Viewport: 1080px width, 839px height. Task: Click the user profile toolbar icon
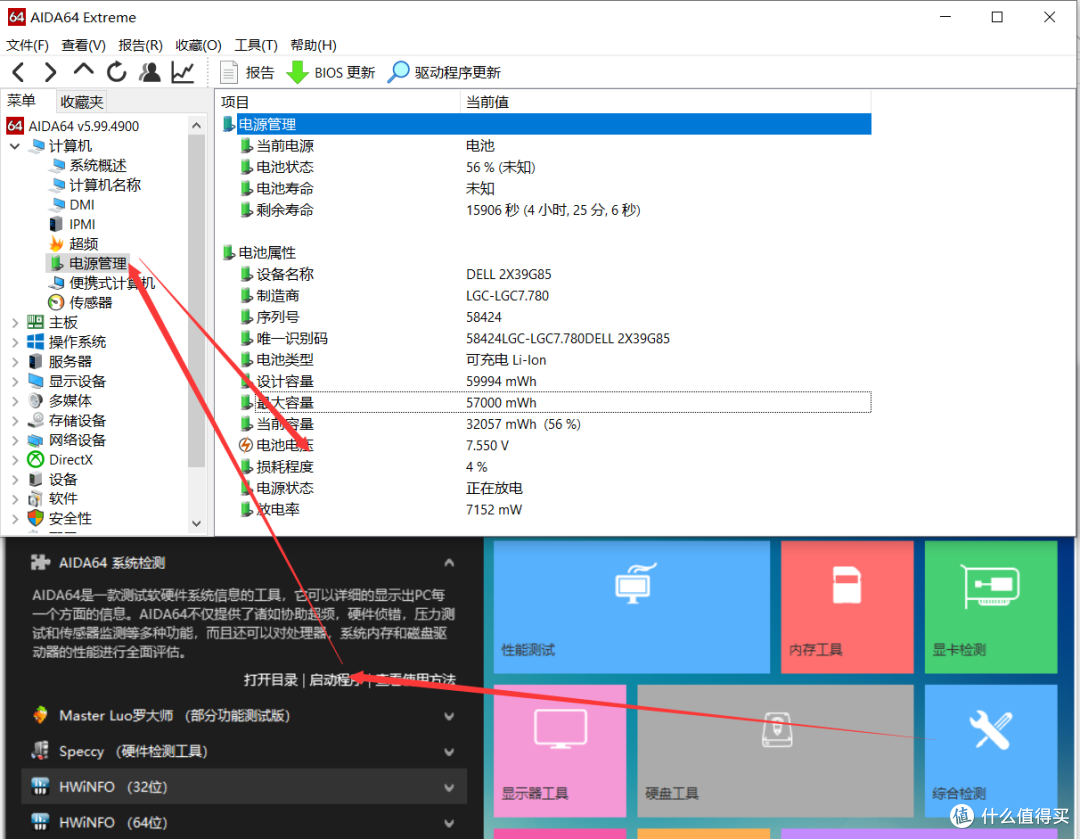point(149,72)
